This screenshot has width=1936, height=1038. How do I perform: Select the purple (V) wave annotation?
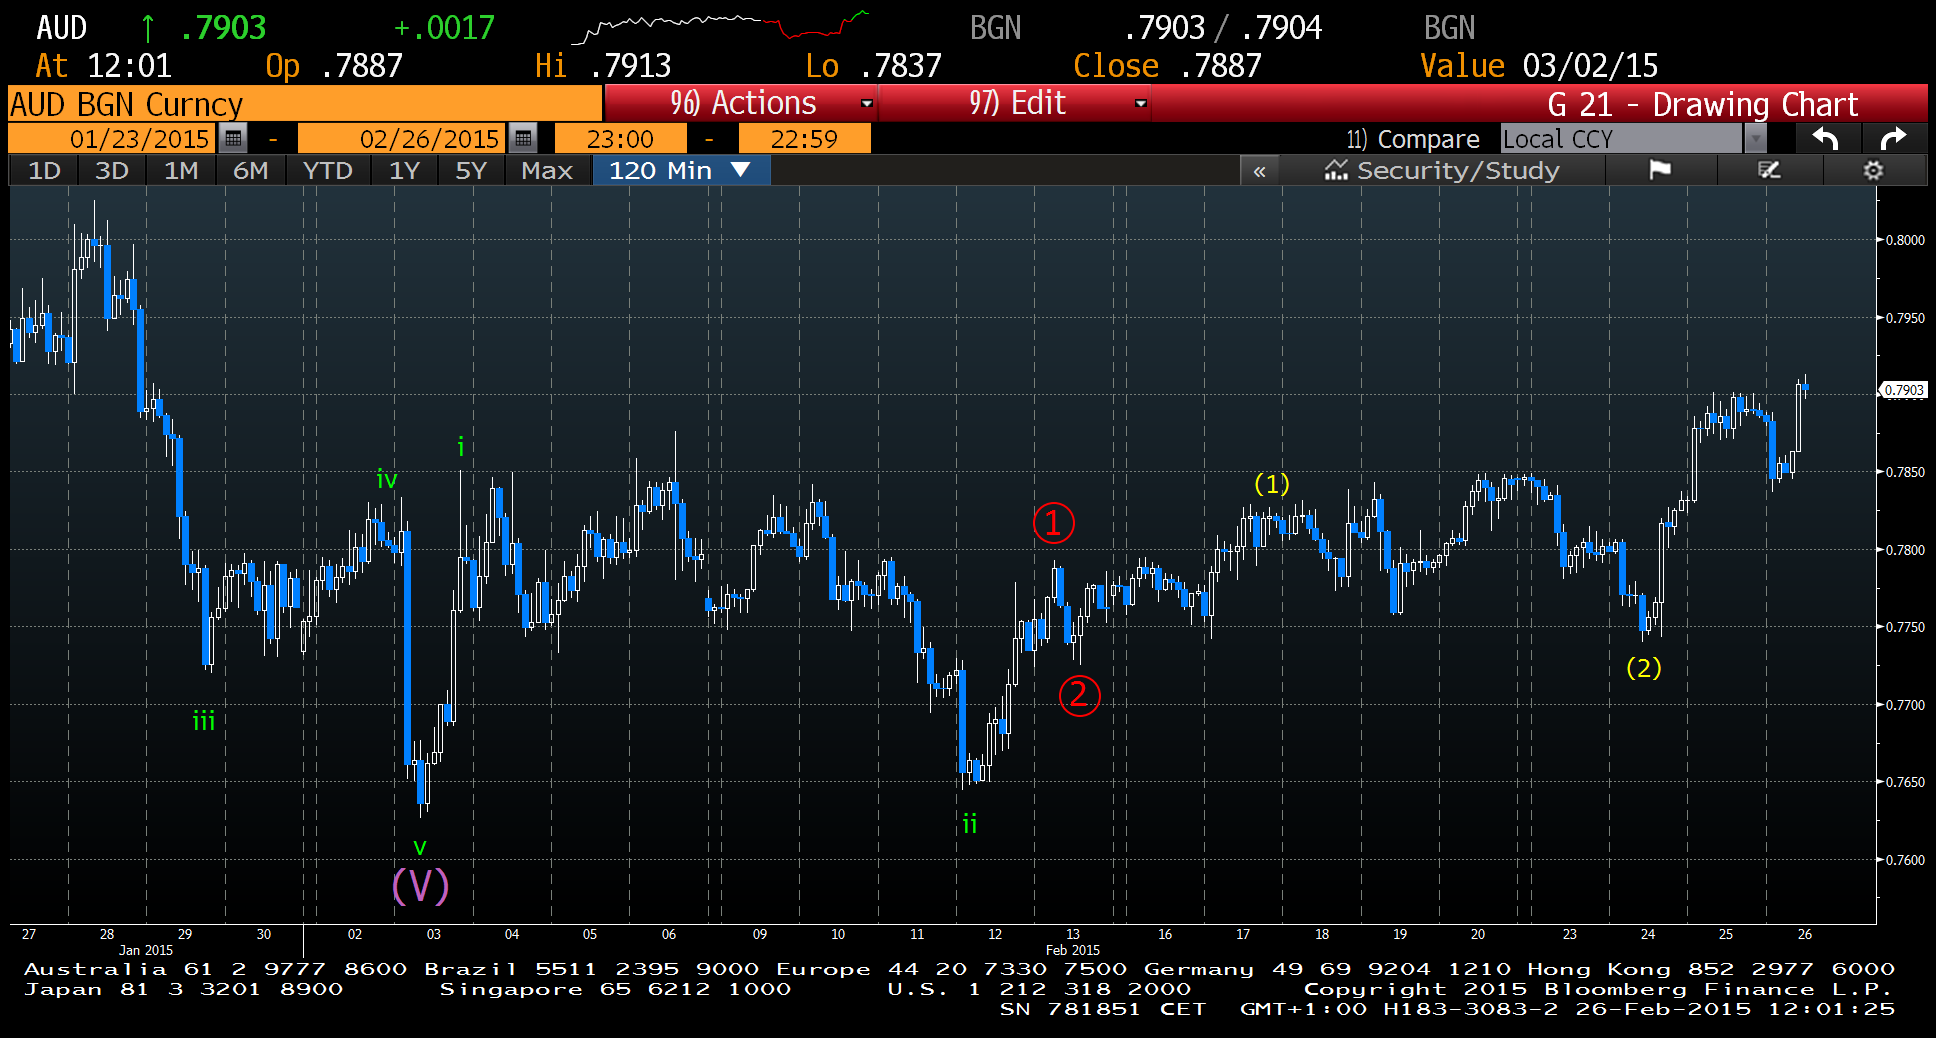(x=420, y=886)
